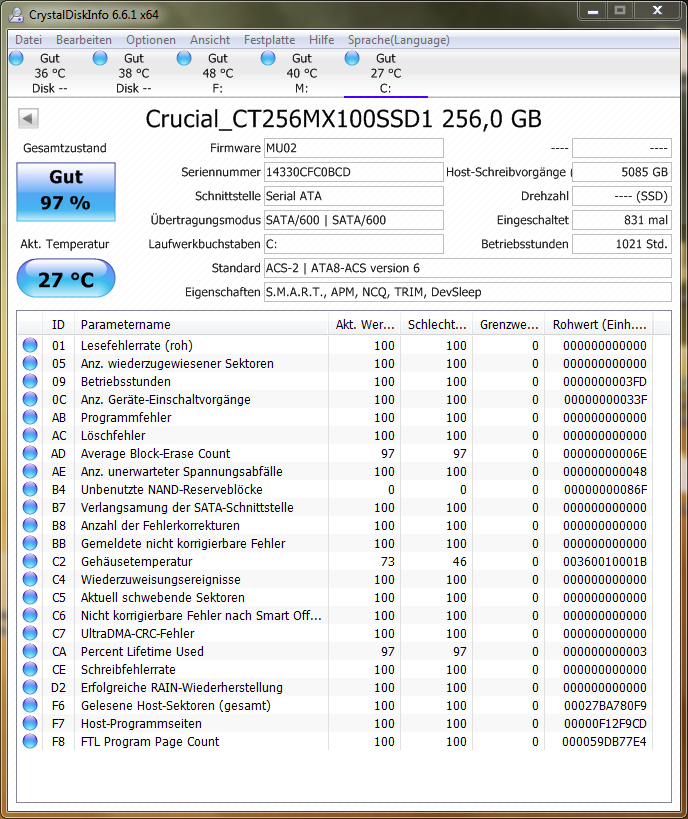Image resolution: width=688 pixels, height=819 pixels.
Task: Switch to drive F: at 48 °C
Action: pyautogui.click(x=218, y=73)
